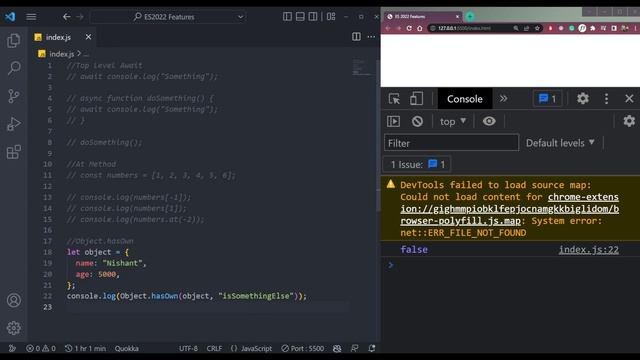Close the index.js editor tab

click(88, 37)
